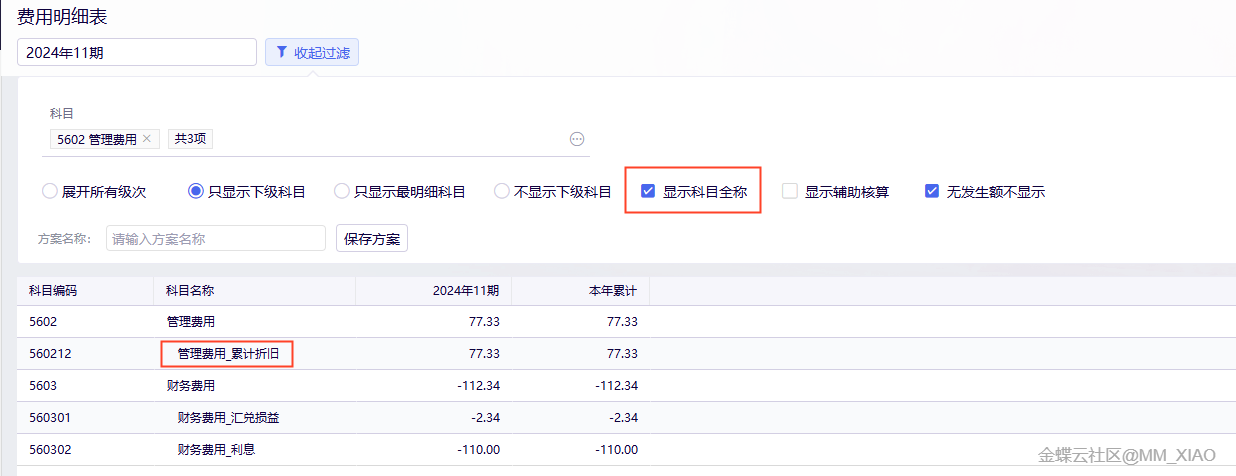Click the 本年累计 column header
The width and height of the screenshot is (1236, 476).
[612, 291]
